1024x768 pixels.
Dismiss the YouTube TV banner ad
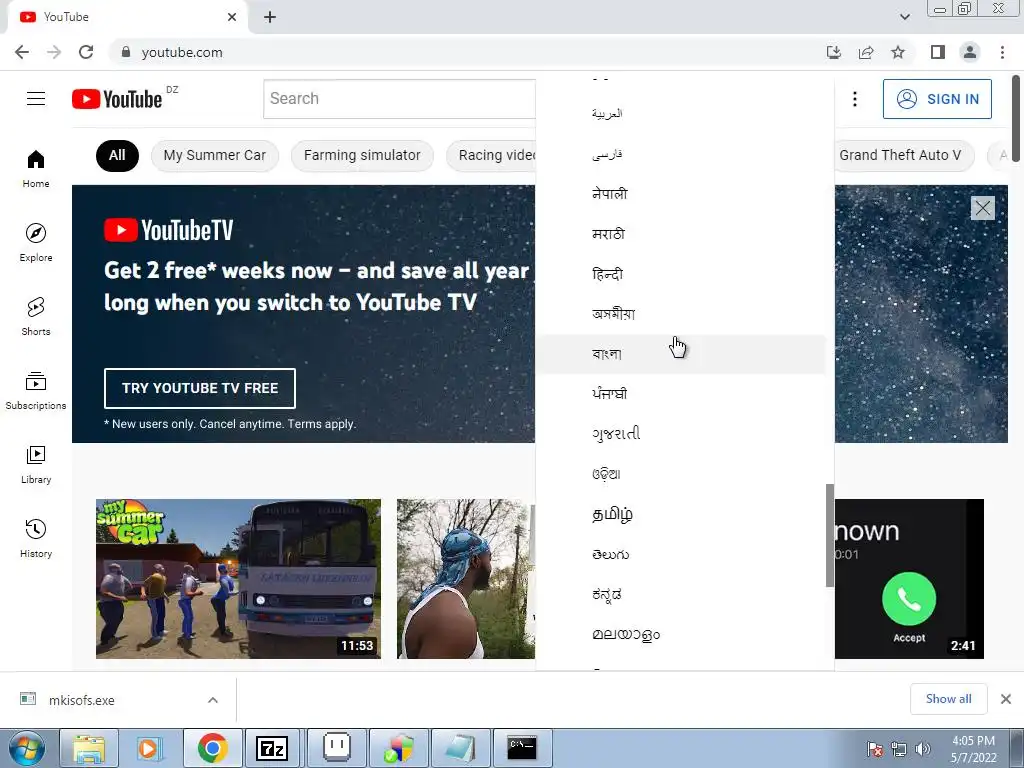[x=982, y=208]
